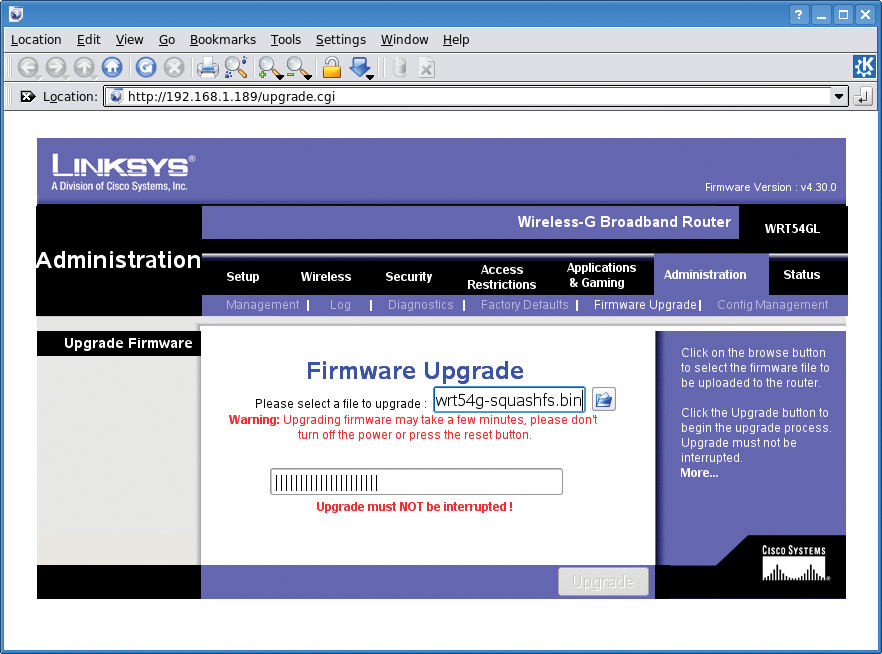Viewport: 882px width, 654px height.
Task: Go to the Home page icon
Action: click(112, 67)
